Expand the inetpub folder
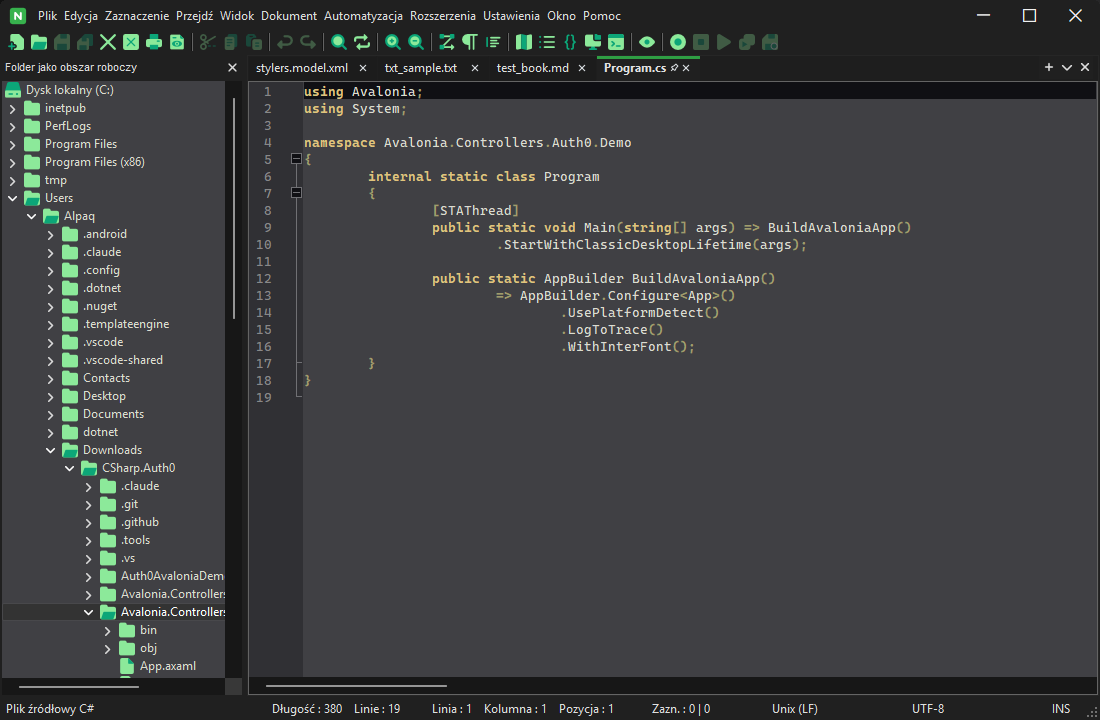 point(13,108)
